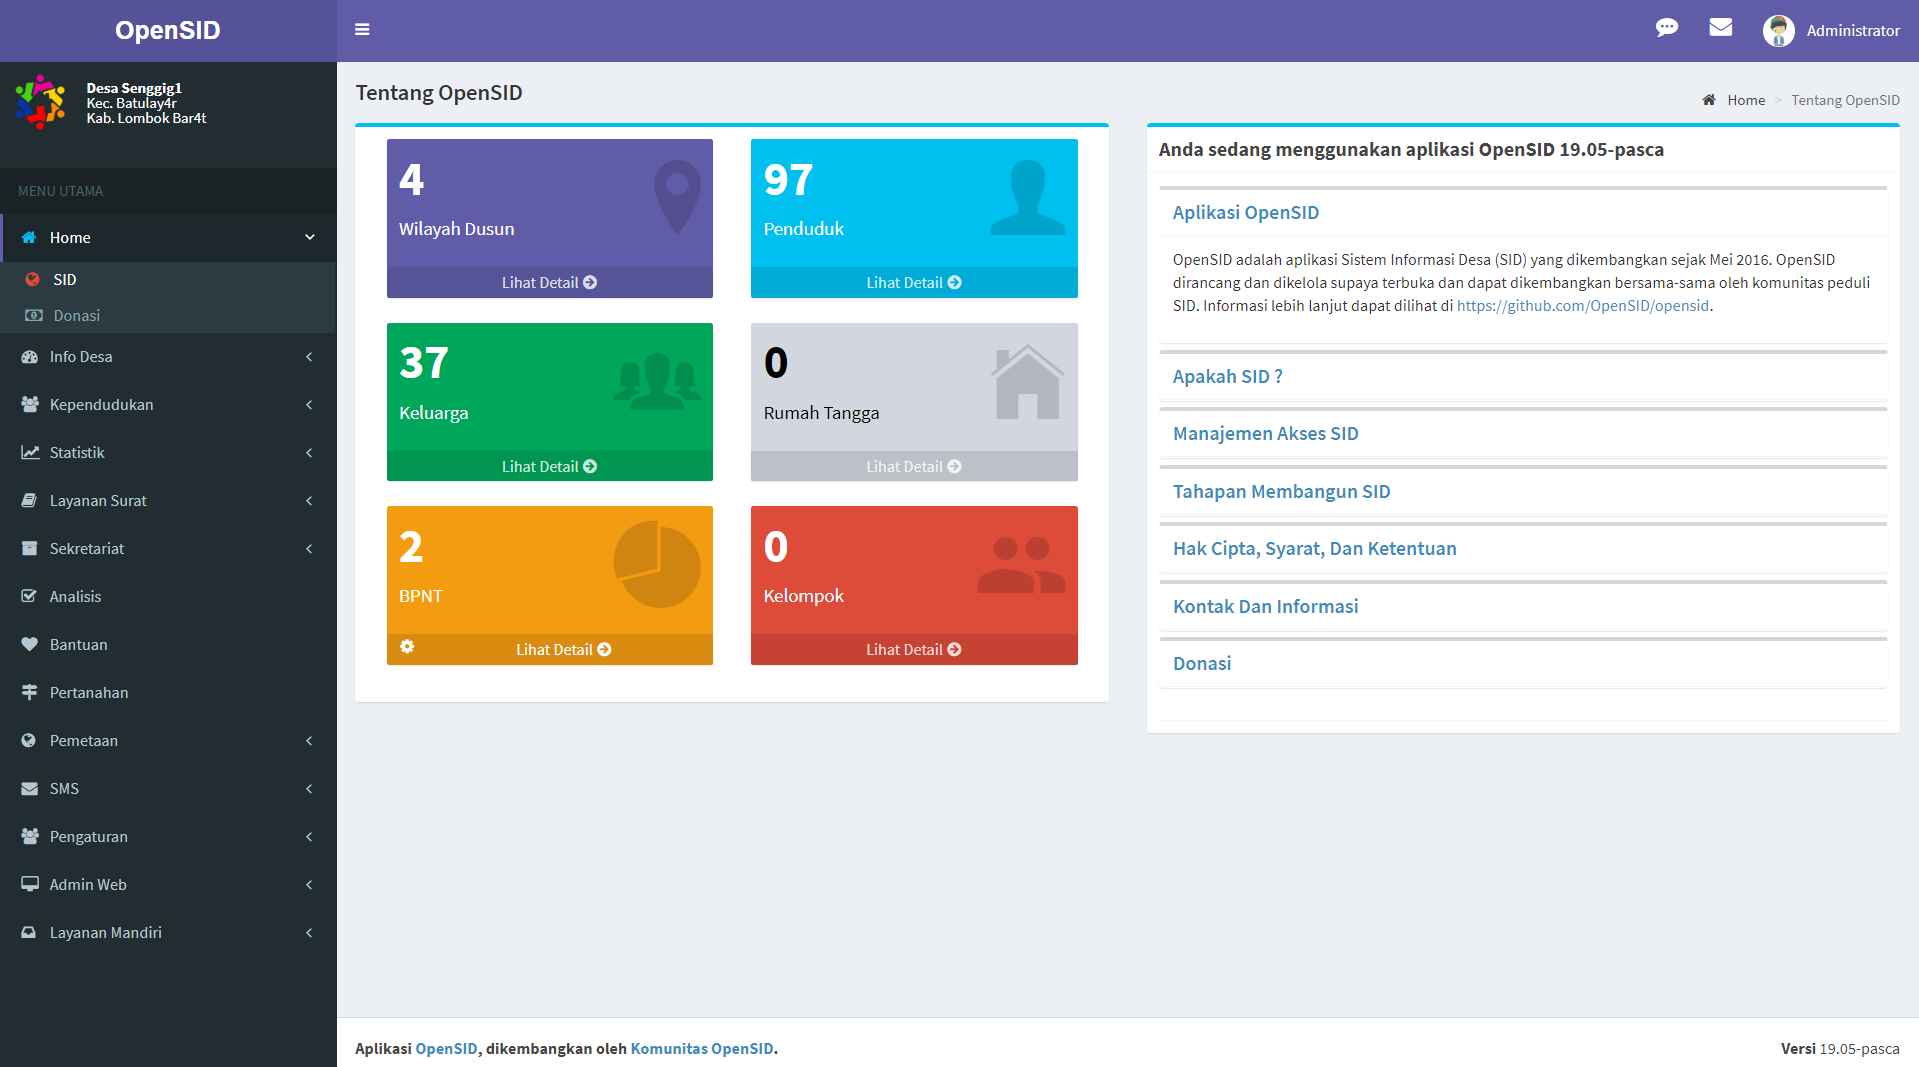Select Bantuan from the sidebar menu
The height and width of the screenshot is (1067, 1919).
click(x=78, y=645)
